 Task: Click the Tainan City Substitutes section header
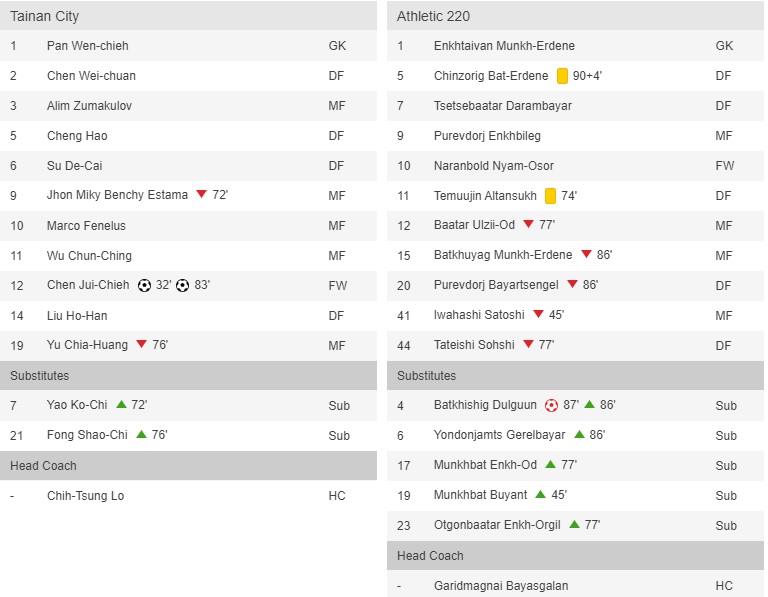click(40, 375)
